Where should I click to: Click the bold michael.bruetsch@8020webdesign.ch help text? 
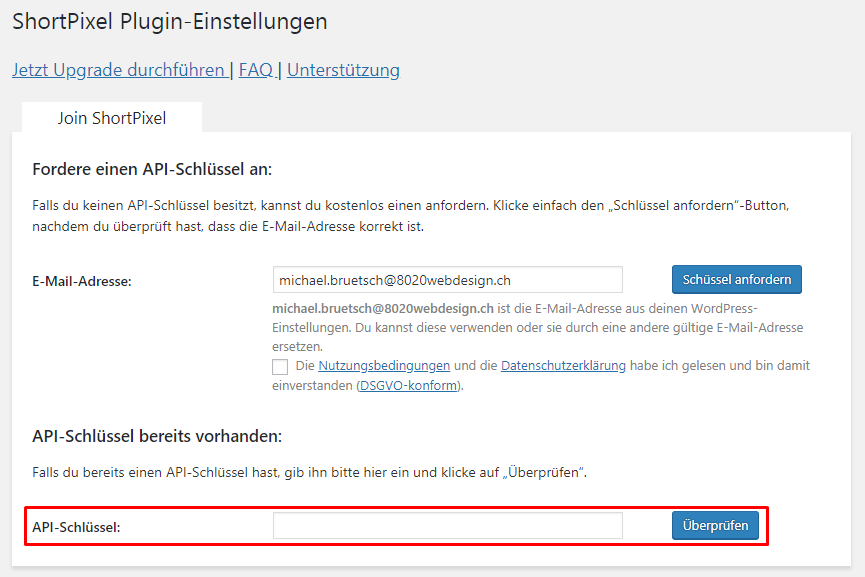pos(383,308)
